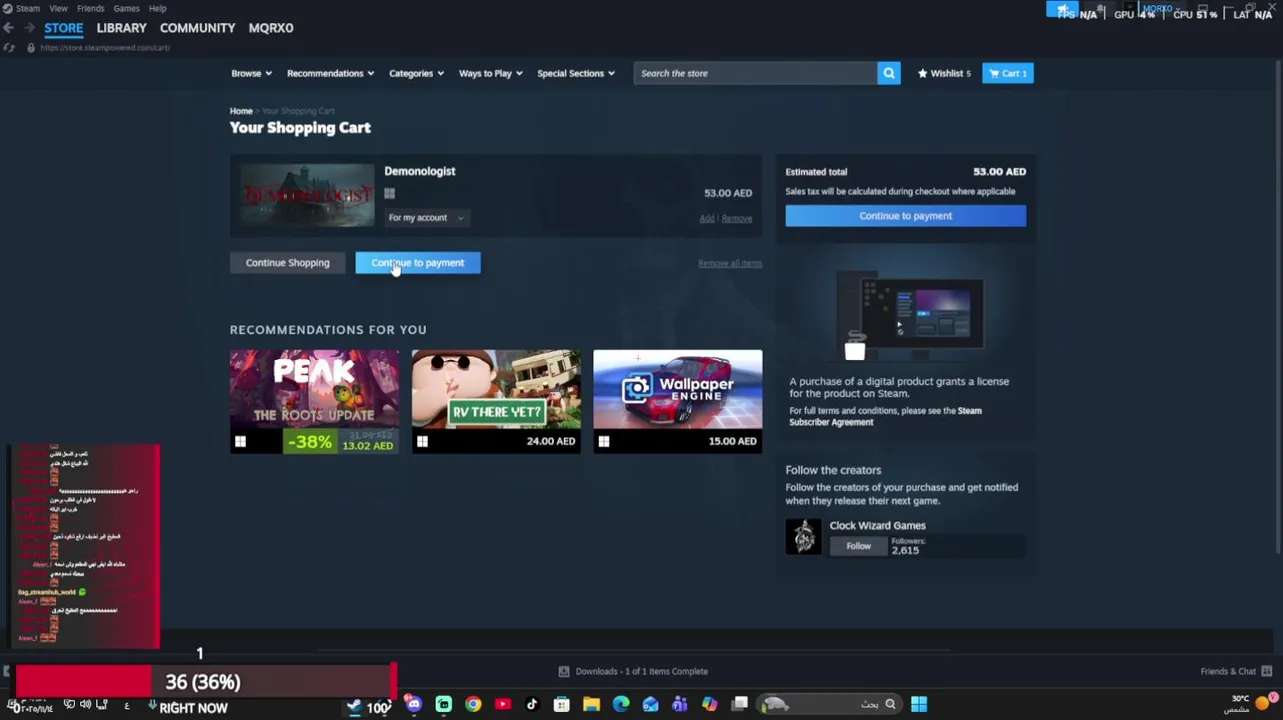Open the Categories dropdown

tap(416, 73)
